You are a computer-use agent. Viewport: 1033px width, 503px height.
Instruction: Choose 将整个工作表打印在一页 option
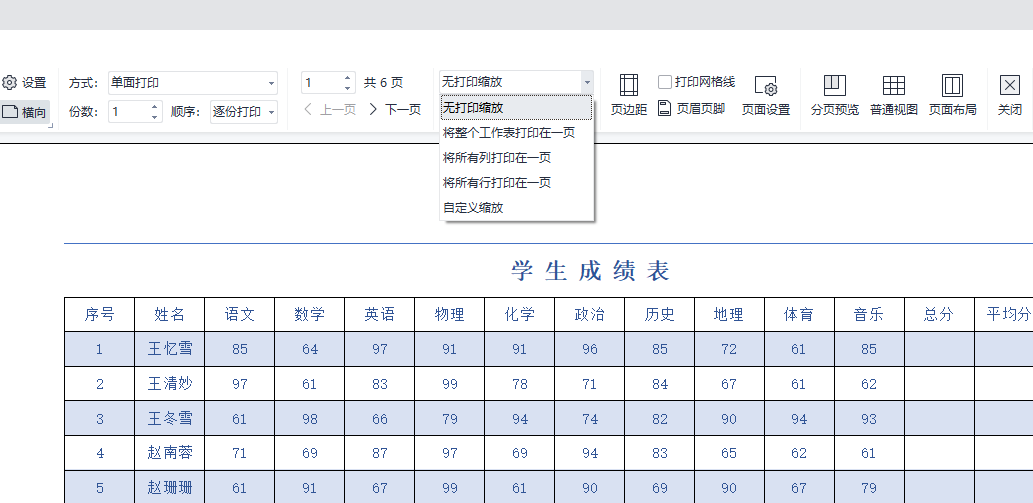coord(516,132)
